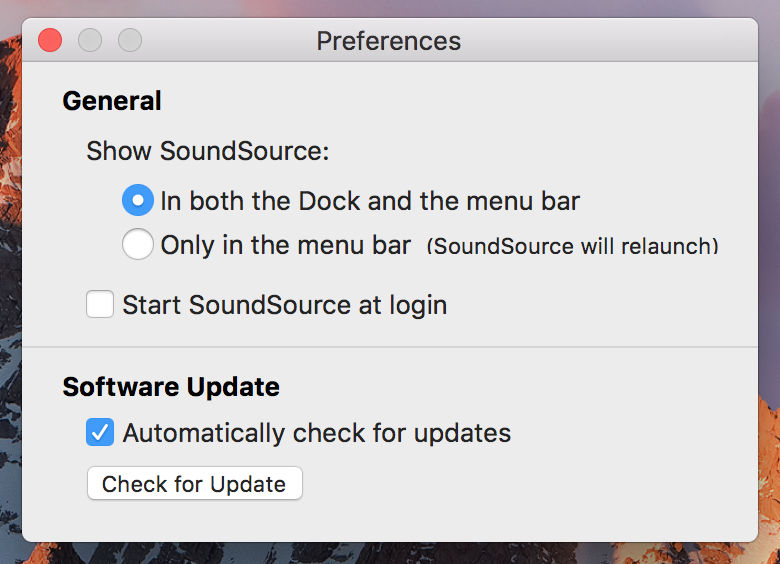Viewport: 780px width, 564px height.
Task: Click the Check for Update button
Action: [x=195, y=483]
